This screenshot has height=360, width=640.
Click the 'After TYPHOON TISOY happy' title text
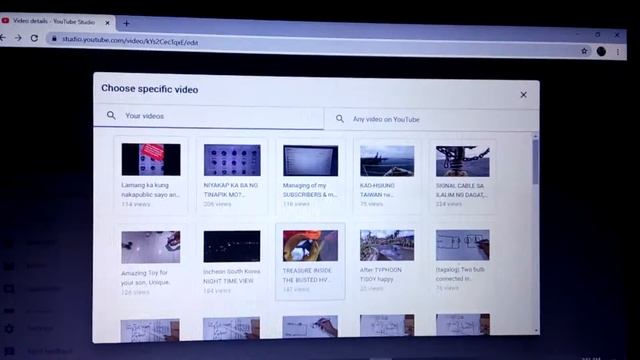(x=380, y=274)
